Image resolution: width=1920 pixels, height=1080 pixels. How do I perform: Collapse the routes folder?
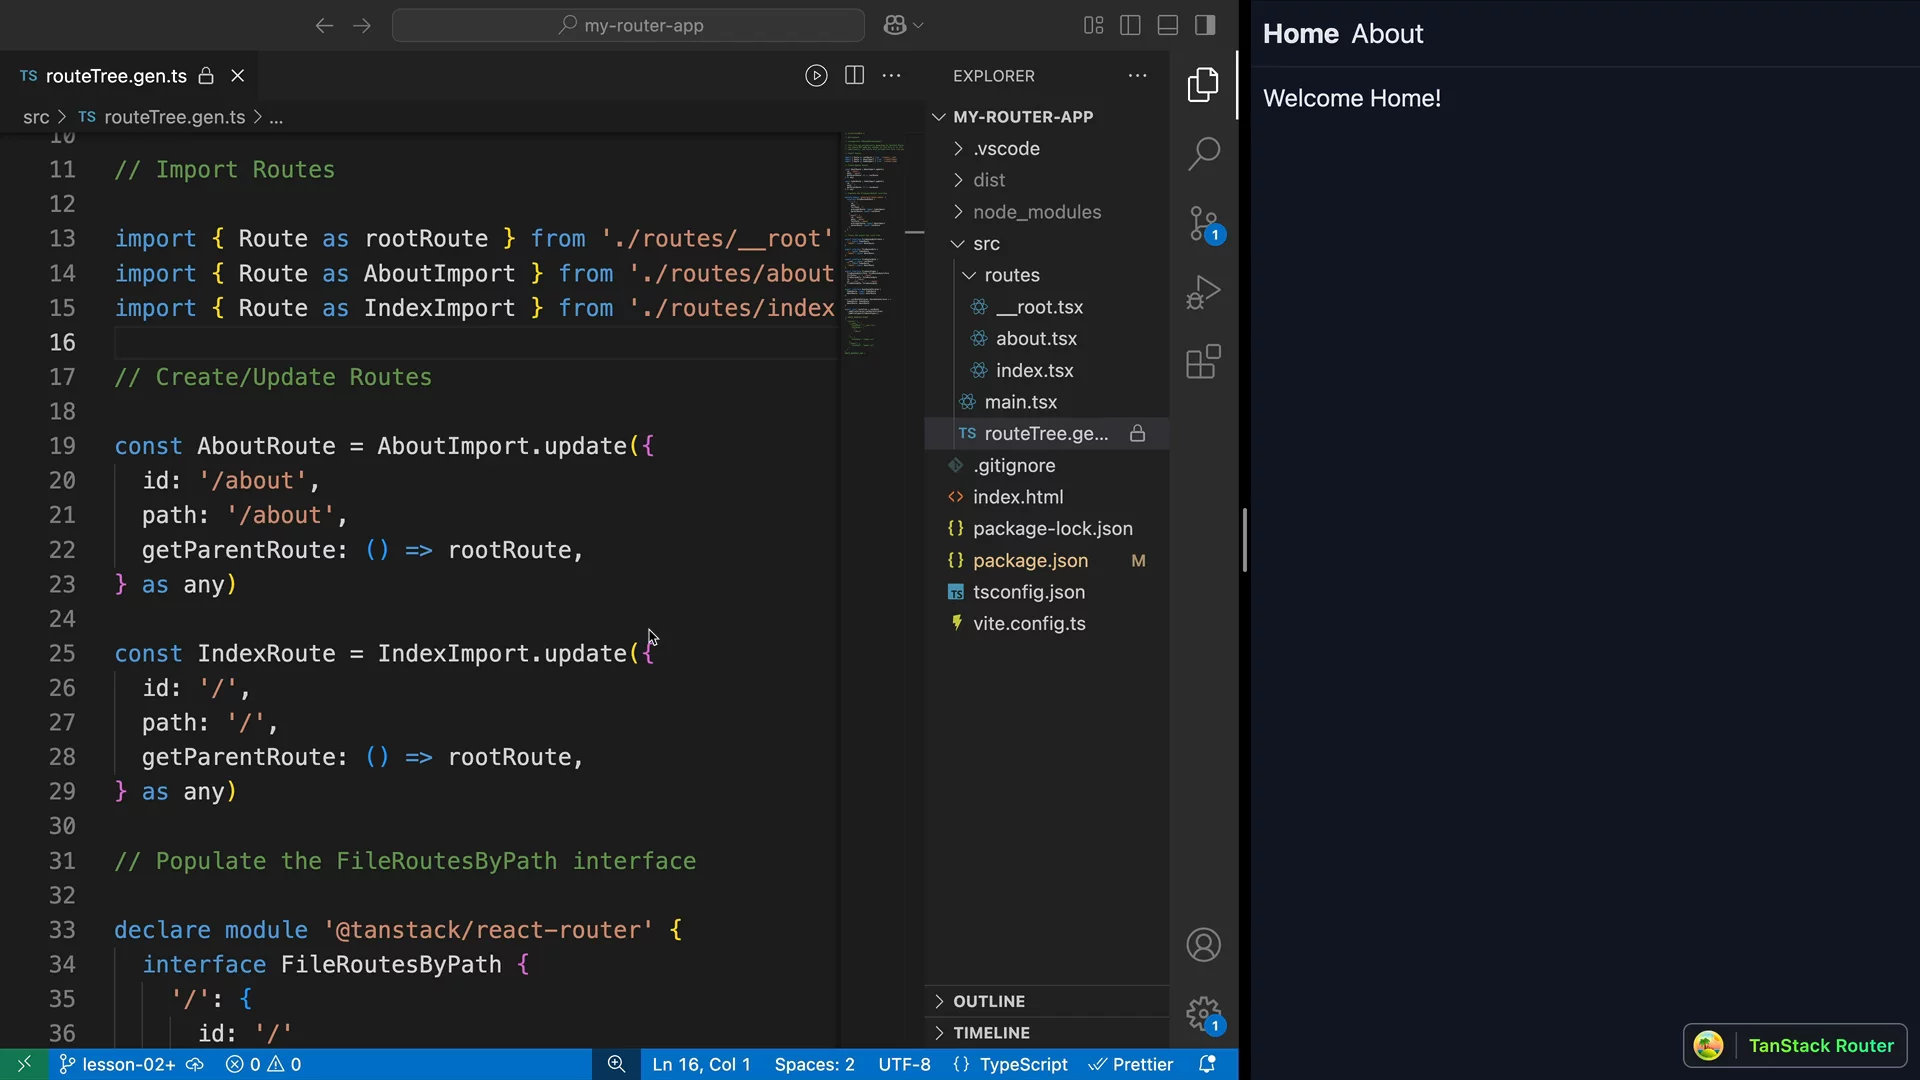click(1011, 275)
